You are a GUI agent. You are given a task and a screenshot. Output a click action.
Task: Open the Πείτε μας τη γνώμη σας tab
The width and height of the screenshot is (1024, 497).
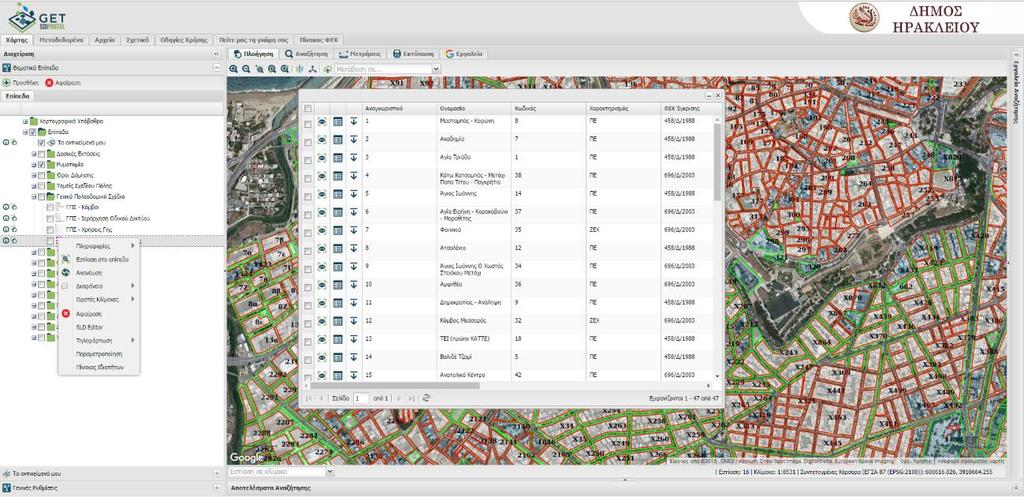(x=253, y=40)
